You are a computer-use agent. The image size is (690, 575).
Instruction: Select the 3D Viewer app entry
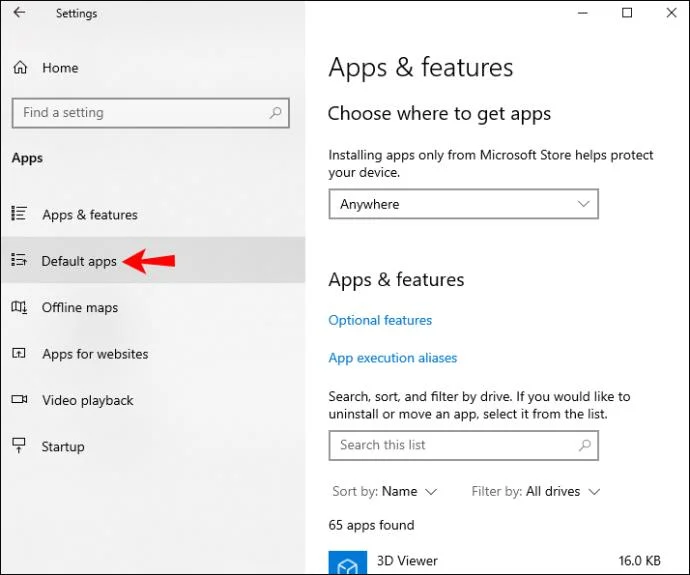(495, 562)
